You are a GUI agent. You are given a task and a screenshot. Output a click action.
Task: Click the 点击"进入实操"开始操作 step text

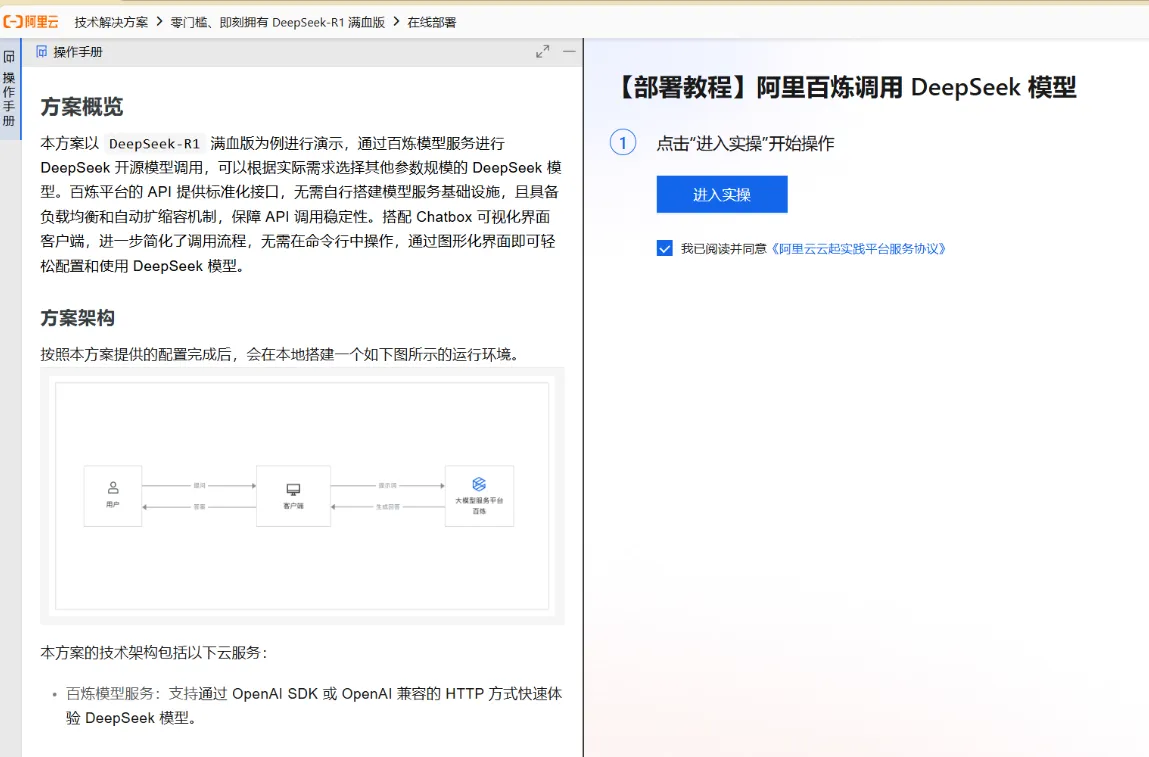[745, 144]
